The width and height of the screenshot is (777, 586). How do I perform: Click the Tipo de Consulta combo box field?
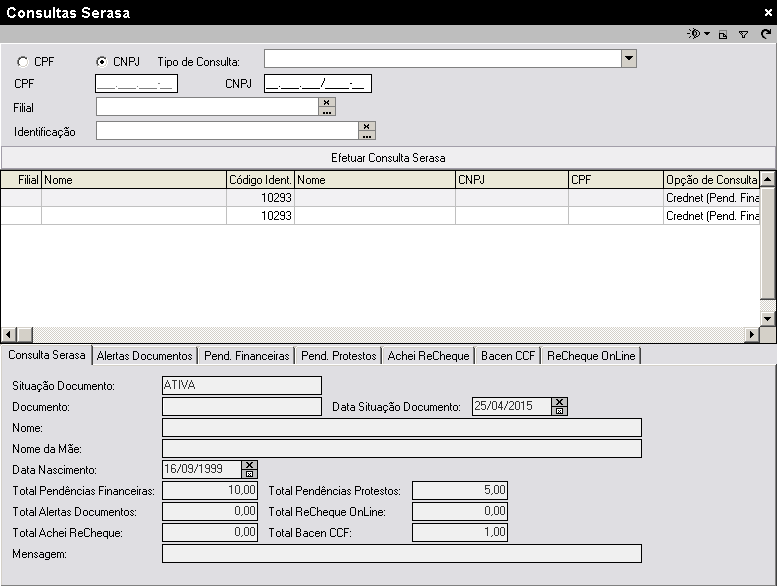pyautogui.click(x=443, y=58)
